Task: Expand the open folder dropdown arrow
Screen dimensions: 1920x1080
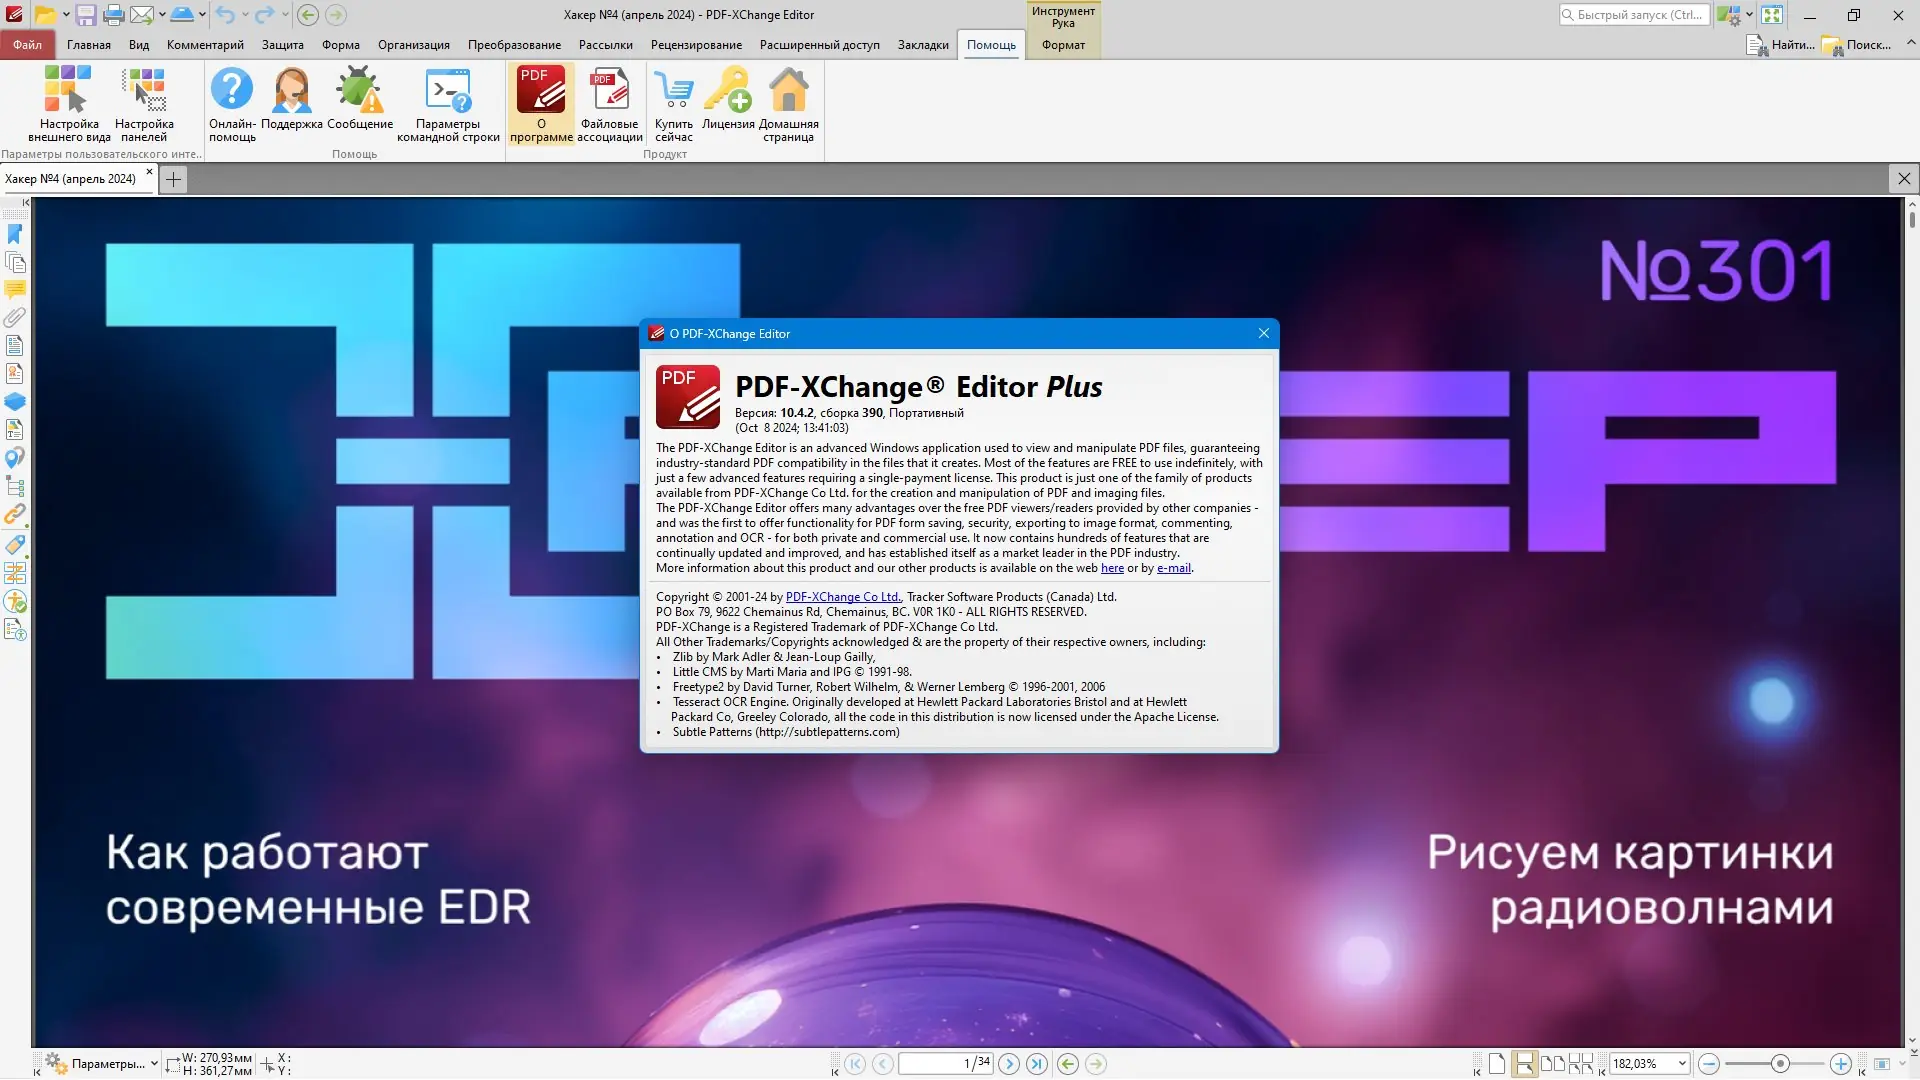Action: [66, 15]
